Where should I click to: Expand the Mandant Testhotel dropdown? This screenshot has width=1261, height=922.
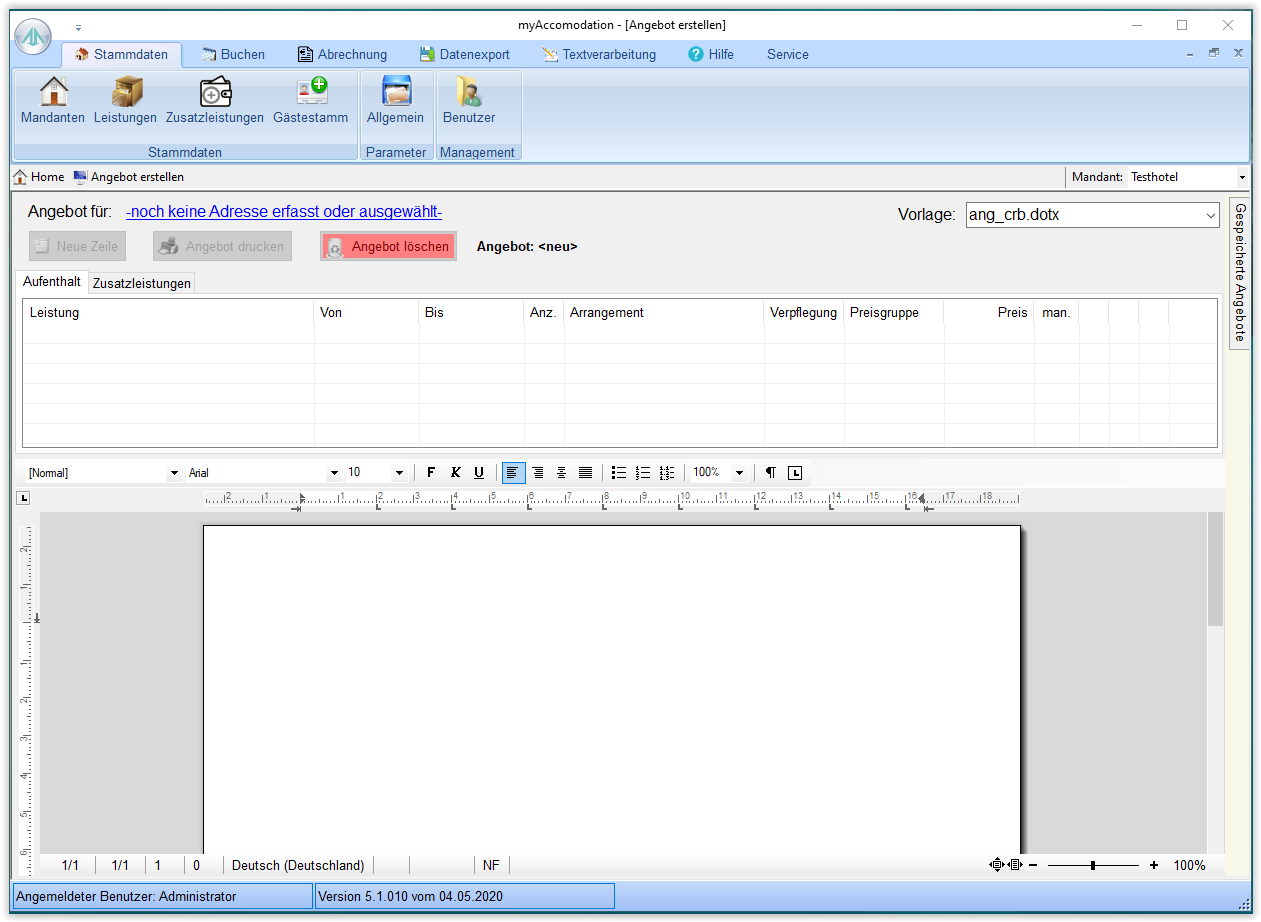pyautogui.click(x=1242, y=177)
